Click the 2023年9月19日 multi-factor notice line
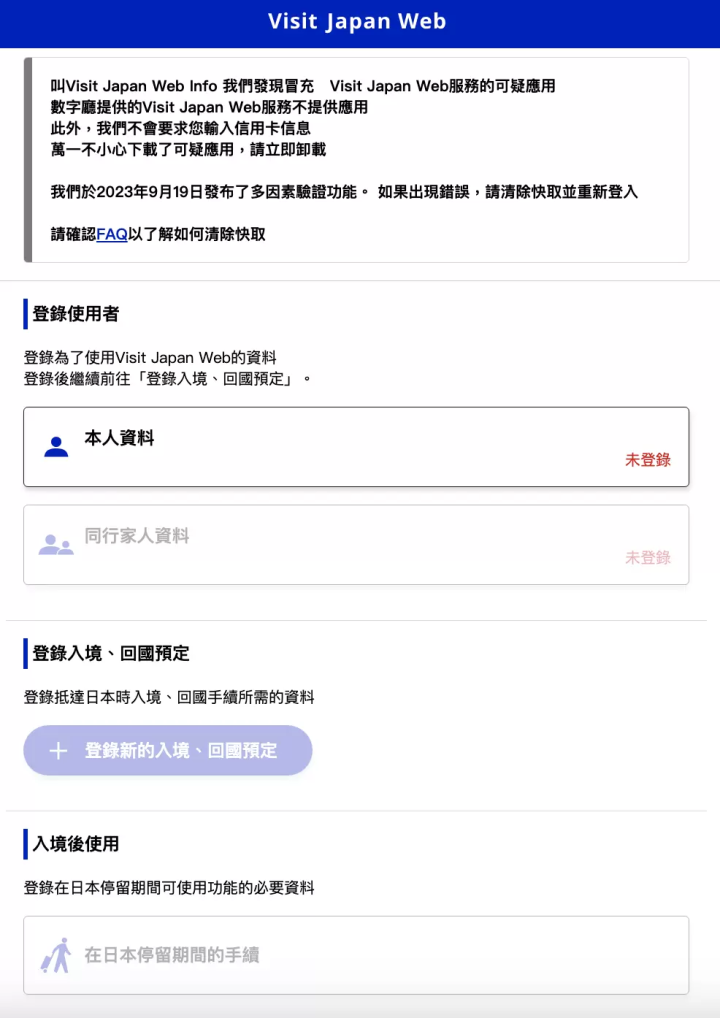Image resolution: width=720 pixels, height=1018 pixels. point(344,191)
